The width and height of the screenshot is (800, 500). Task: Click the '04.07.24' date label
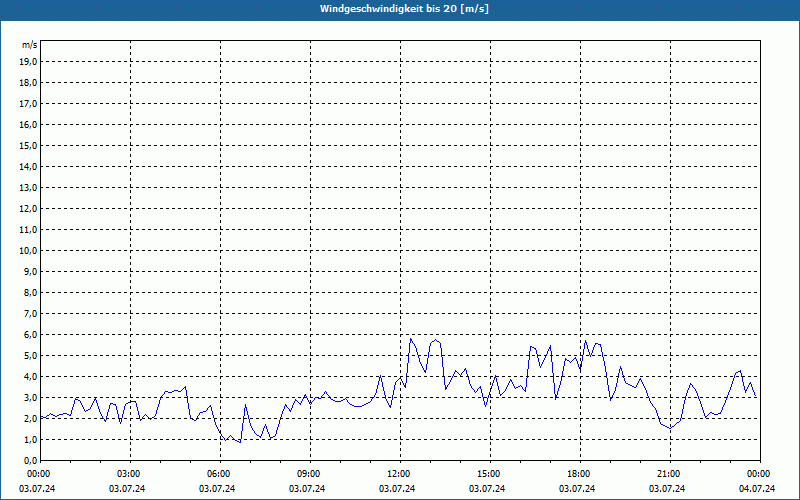click(757, 489)
